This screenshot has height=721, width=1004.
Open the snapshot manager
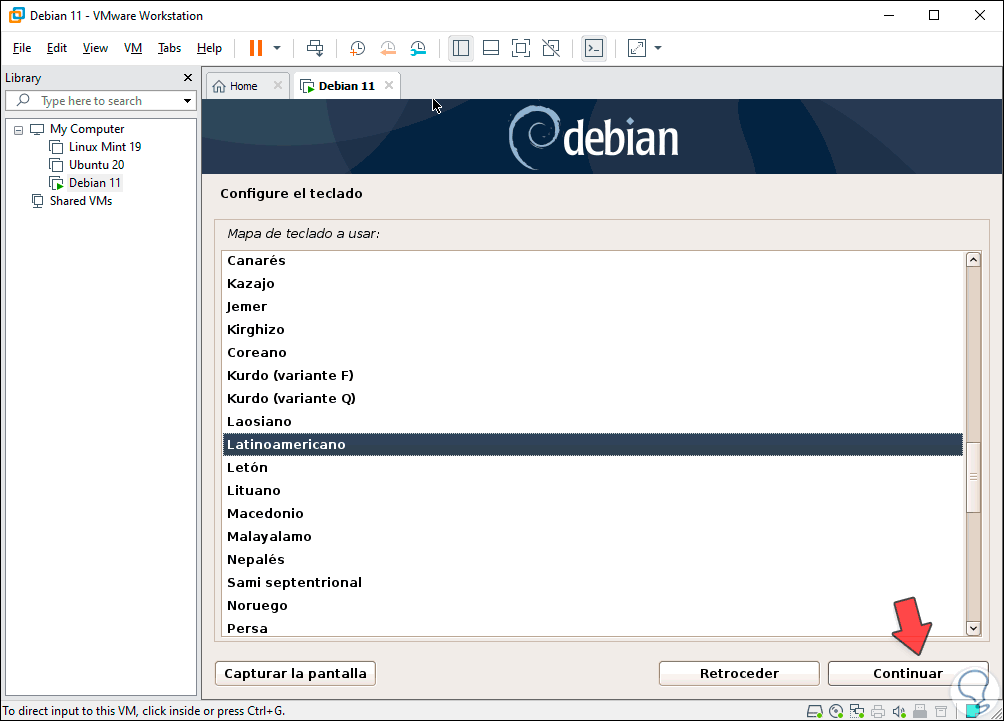pos(418,48)
